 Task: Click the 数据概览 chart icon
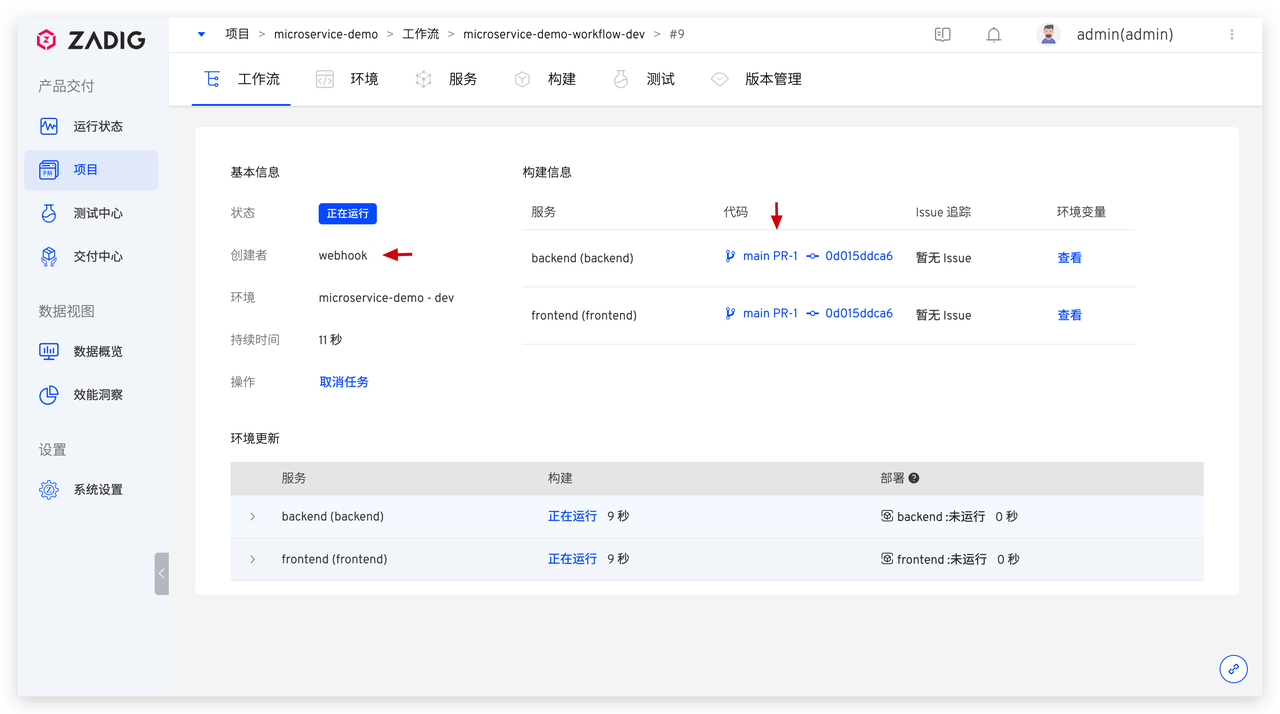point(49,351)
